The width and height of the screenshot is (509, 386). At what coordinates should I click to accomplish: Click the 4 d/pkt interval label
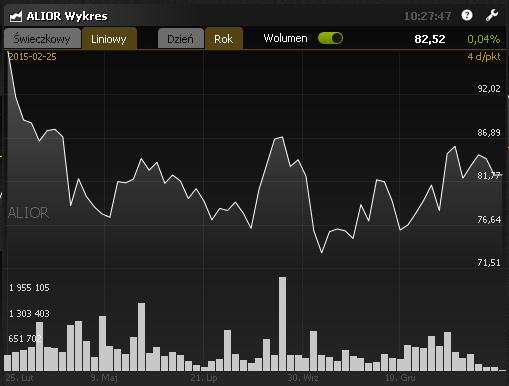pos(484,57)
